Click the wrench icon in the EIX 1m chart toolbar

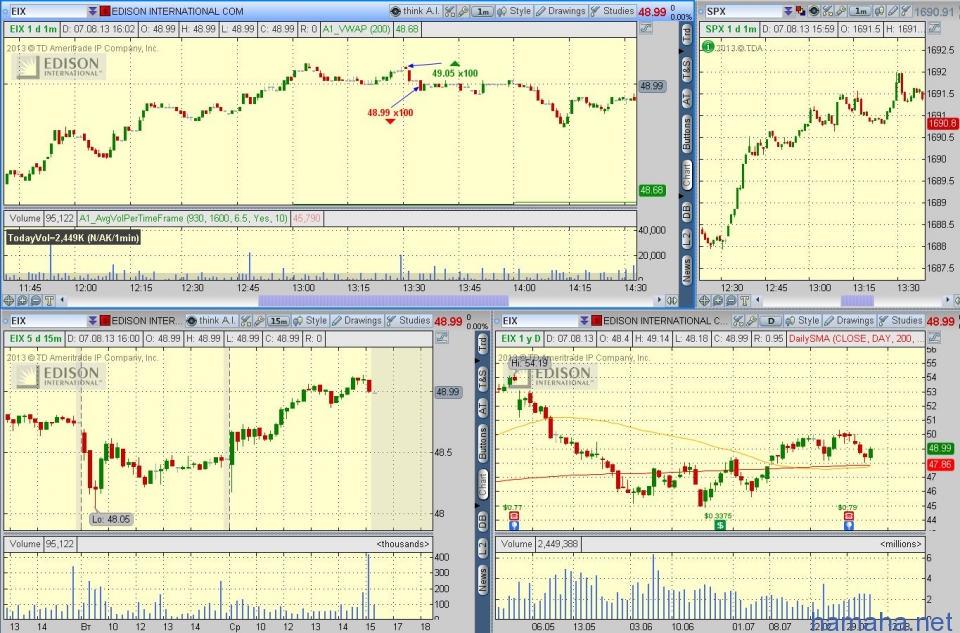(463, 11)
